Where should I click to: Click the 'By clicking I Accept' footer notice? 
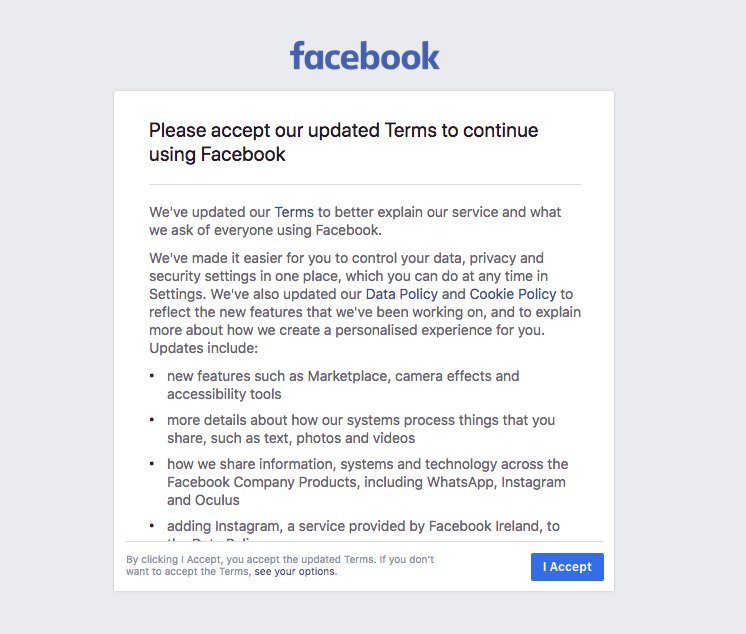coord(280,565)
